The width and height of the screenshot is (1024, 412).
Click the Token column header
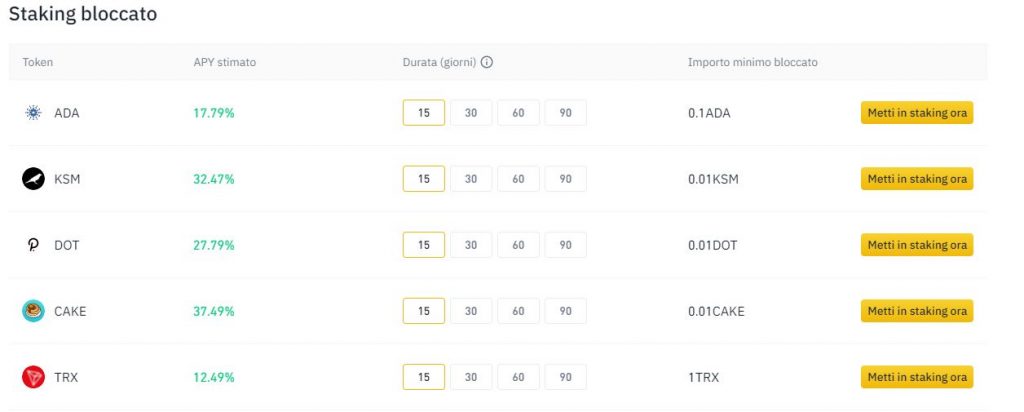point(38,62)
